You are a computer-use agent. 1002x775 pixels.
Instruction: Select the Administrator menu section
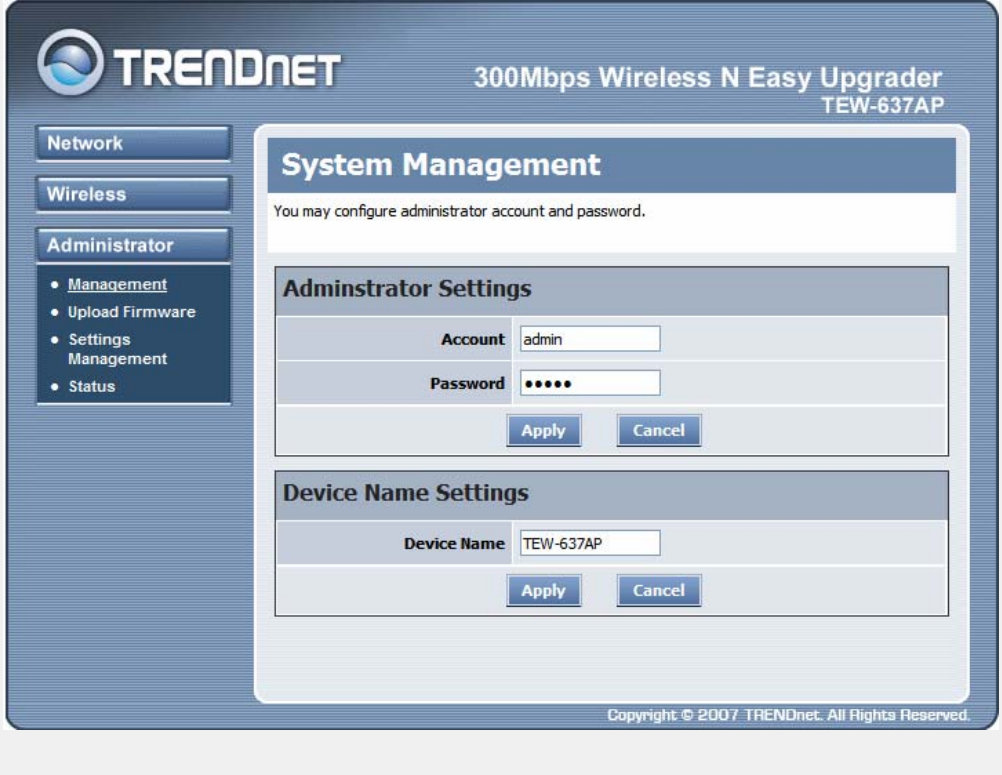133,245
